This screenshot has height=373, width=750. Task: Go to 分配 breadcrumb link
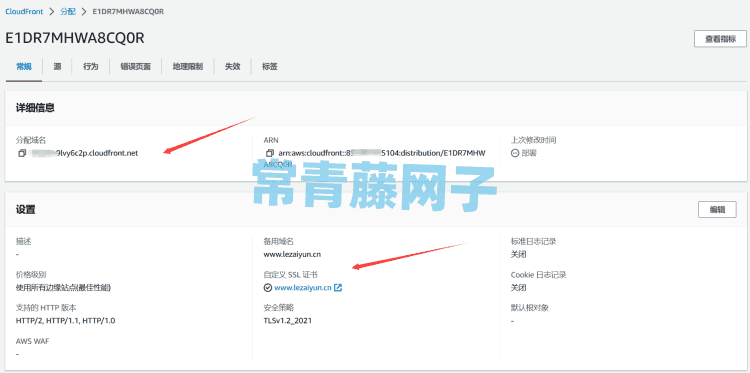pyautogui.click(x=68, y=11)
